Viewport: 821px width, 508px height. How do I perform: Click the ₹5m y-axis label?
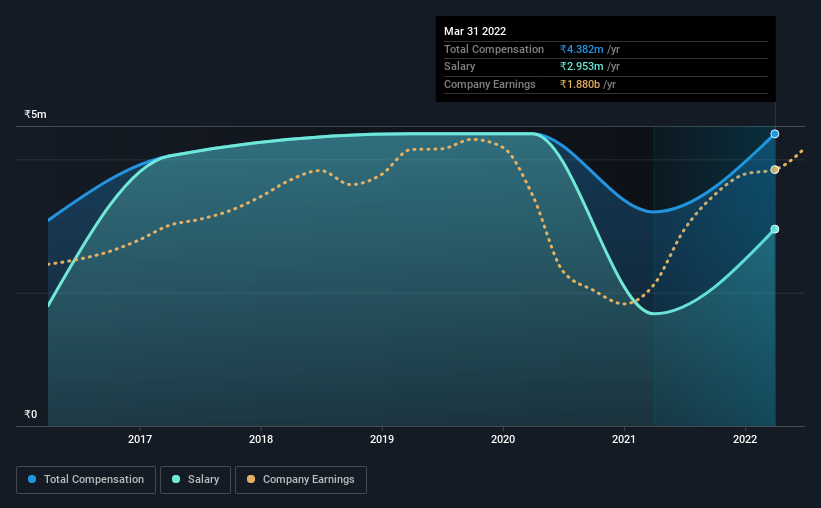pos(35,114)
